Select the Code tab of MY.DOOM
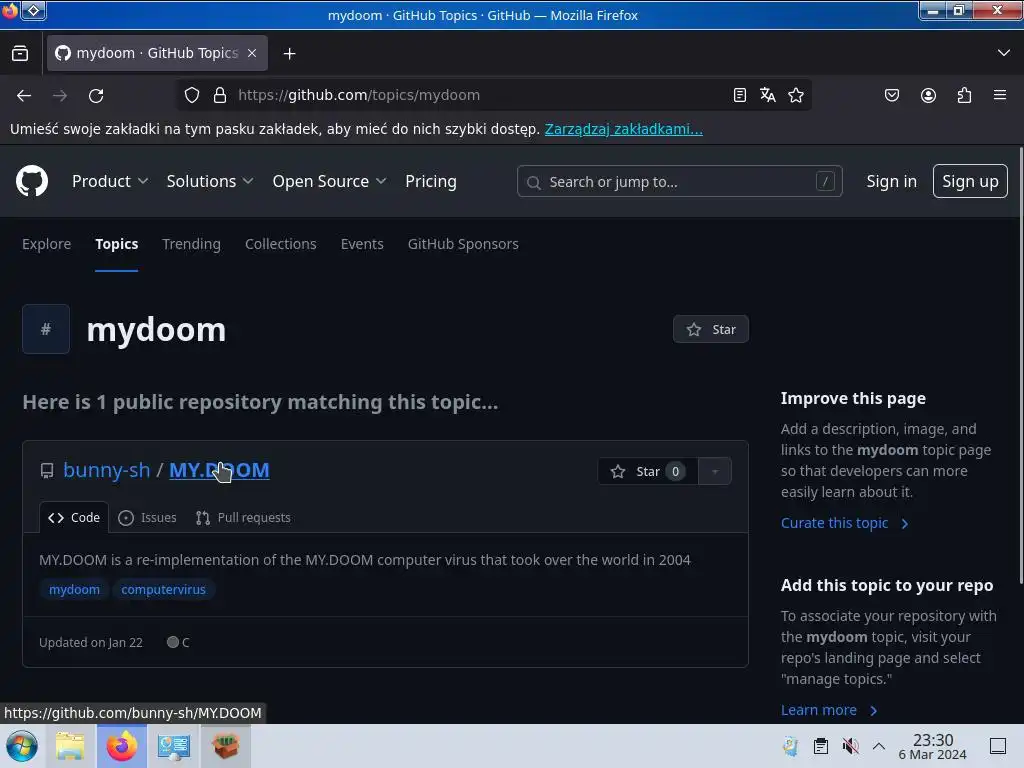The height and width of the screenshot is (768, 1024). pyautogui.click(x=74, y=518)
